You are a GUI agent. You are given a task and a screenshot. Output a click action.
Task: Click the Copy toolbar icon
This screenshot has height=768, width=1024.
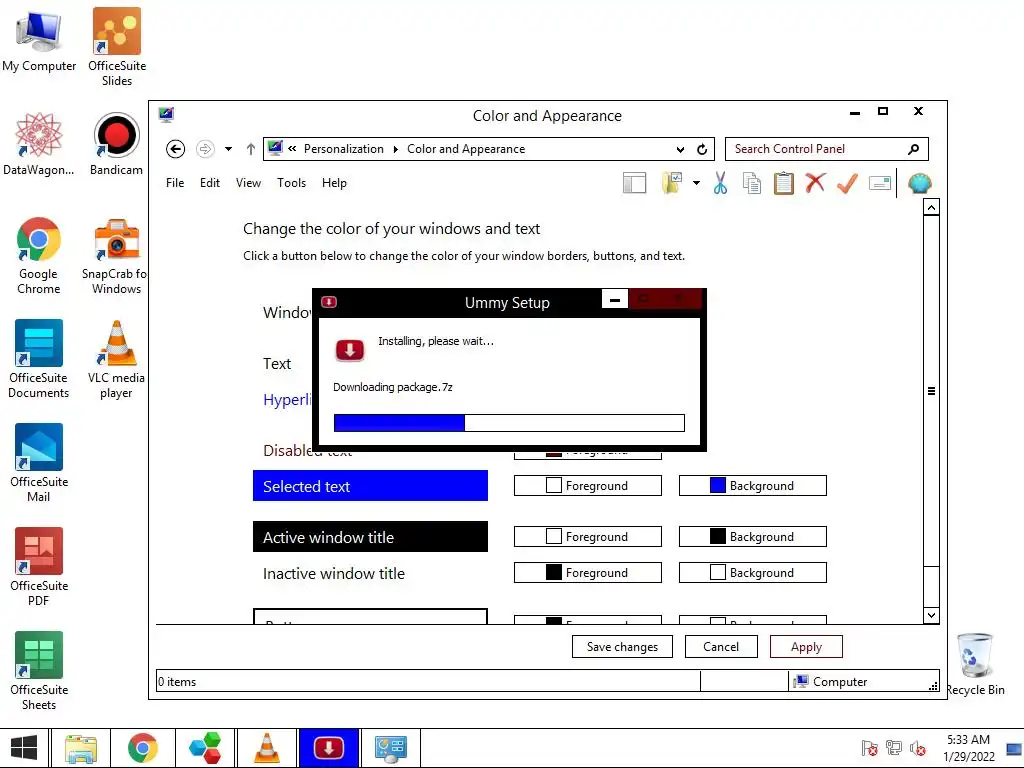[752, 183]
